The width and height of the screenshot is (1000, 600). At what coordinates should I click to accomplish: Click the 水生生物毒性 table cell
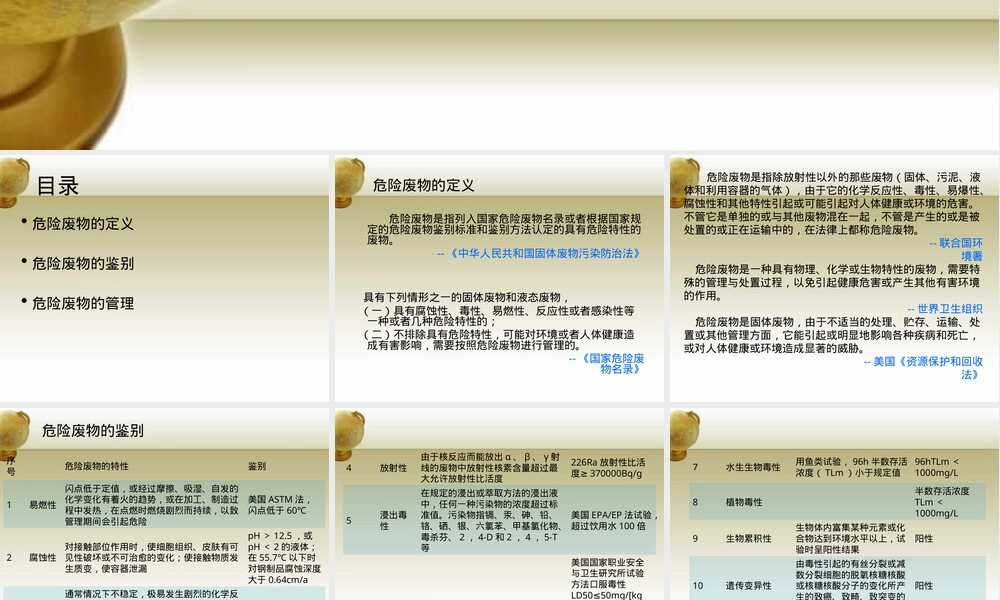click(x=753, y=467)
